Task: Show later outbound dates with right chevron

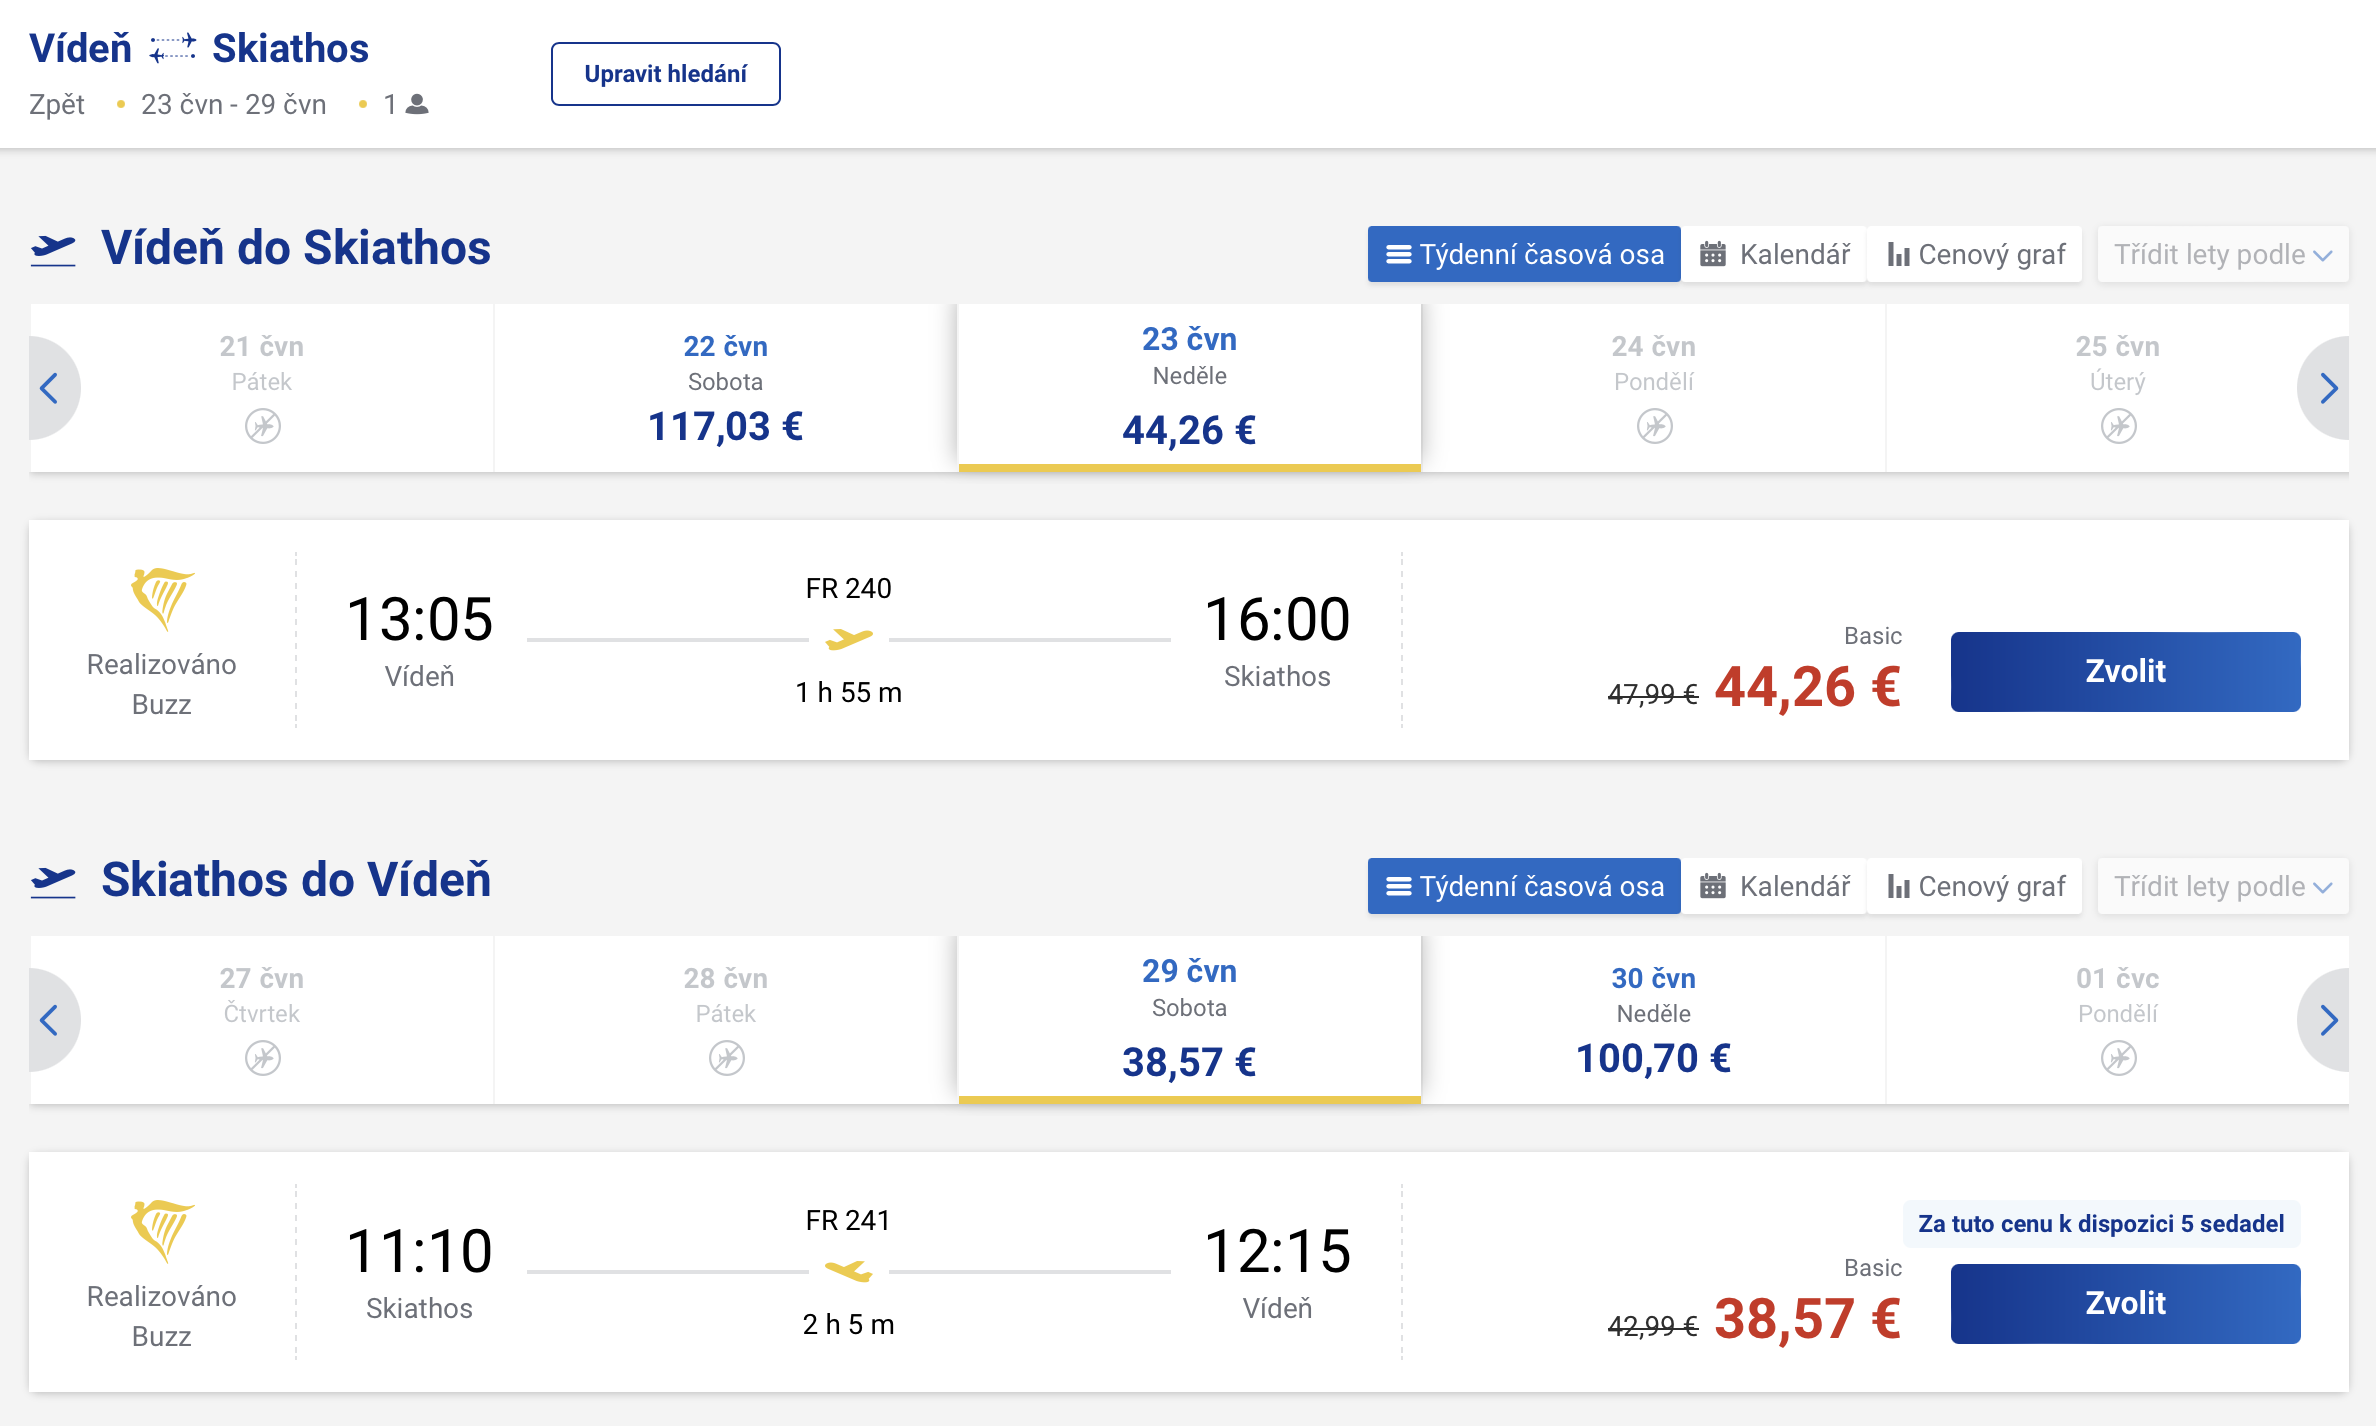Action: pos(2328,388)
